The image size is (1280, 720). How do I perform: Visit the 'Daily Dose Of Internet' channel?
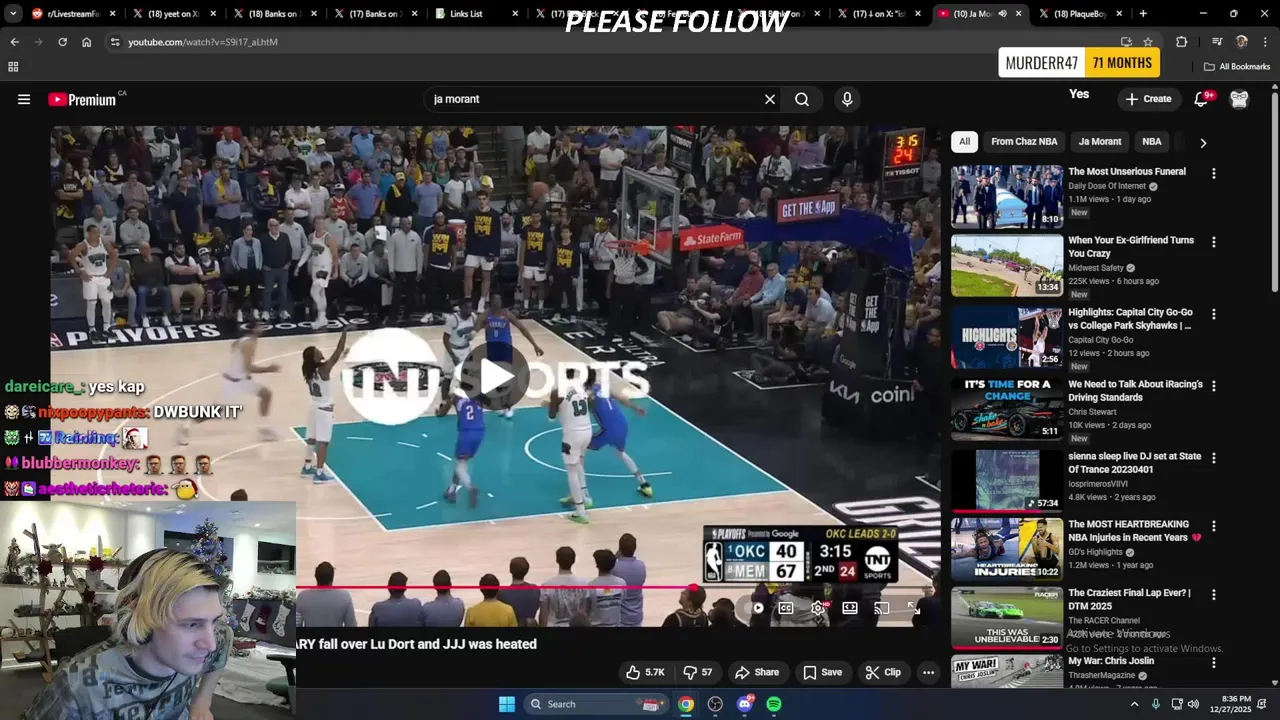(x=1106, y=186)
